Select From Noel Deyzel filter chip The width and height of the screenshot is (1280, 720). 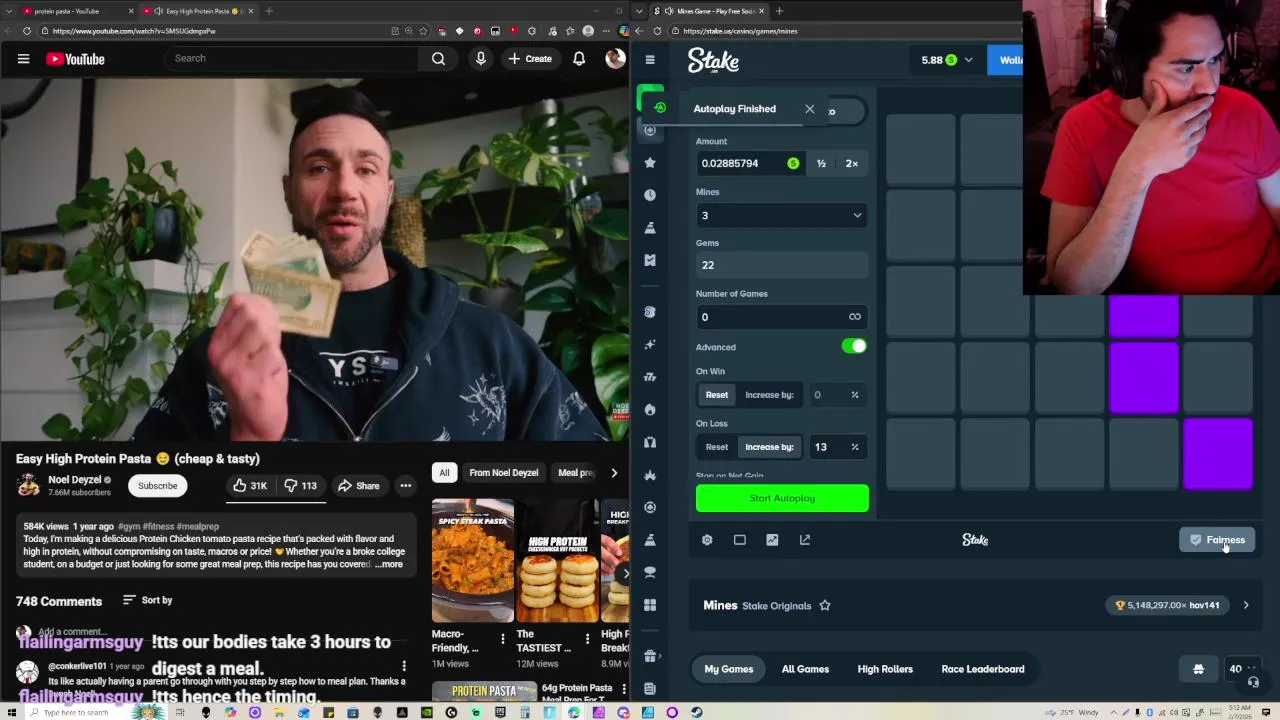tap(504, 473)
